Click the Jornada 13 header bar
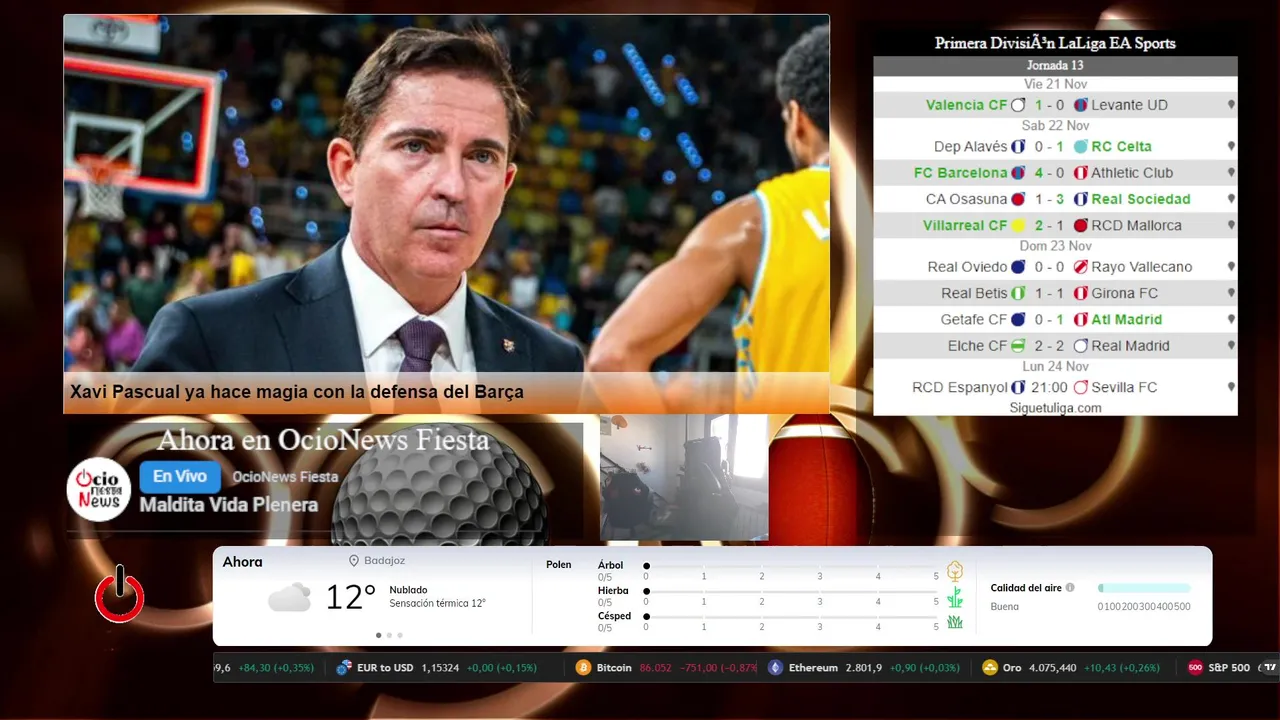The image size is (1280, 720). pos(1055,65)
